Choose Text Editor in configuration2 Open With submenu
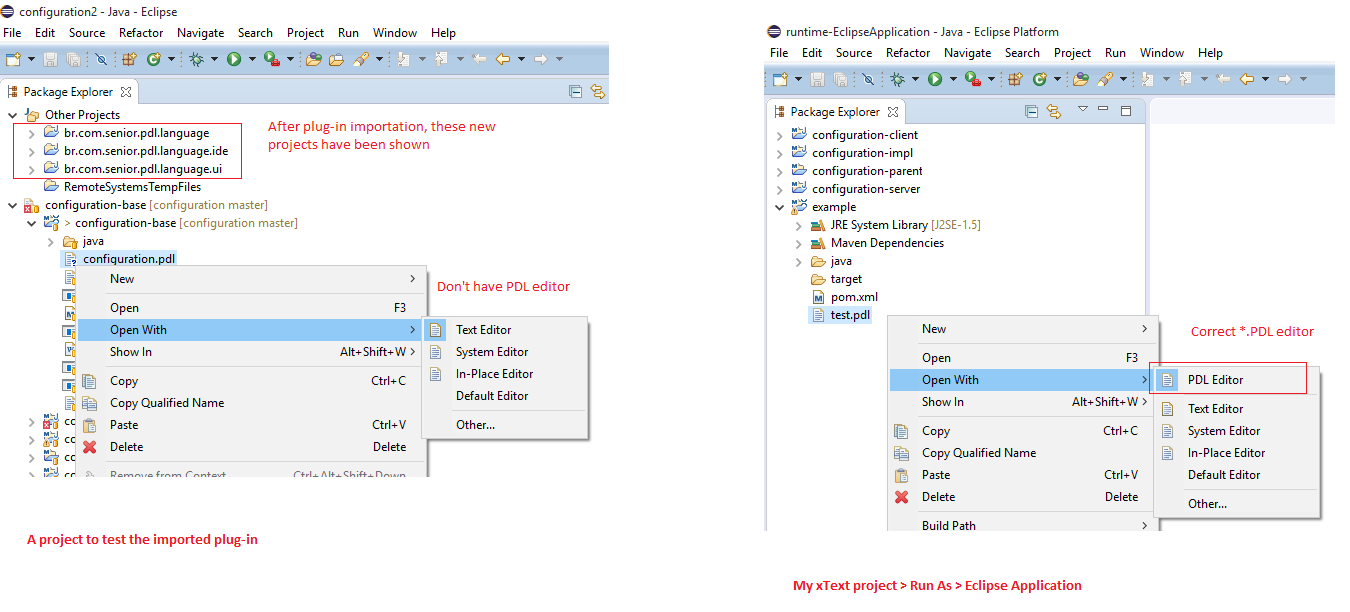The image size is (1350, 612). coord(504,330)
